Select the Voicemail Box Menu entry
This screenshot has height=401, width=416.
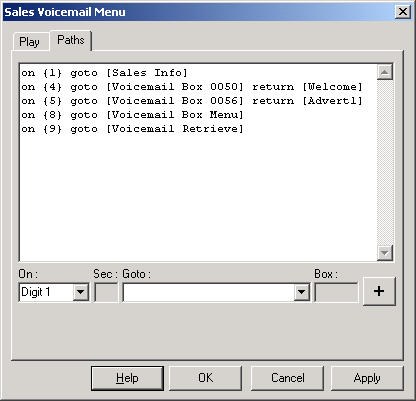(x=132, y=115)
